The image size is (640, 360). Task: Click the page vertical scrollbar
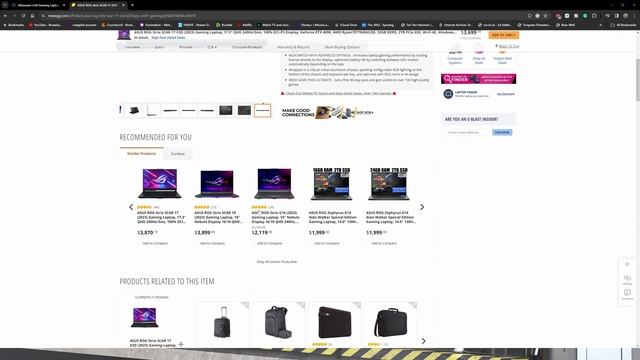(637, 80)
